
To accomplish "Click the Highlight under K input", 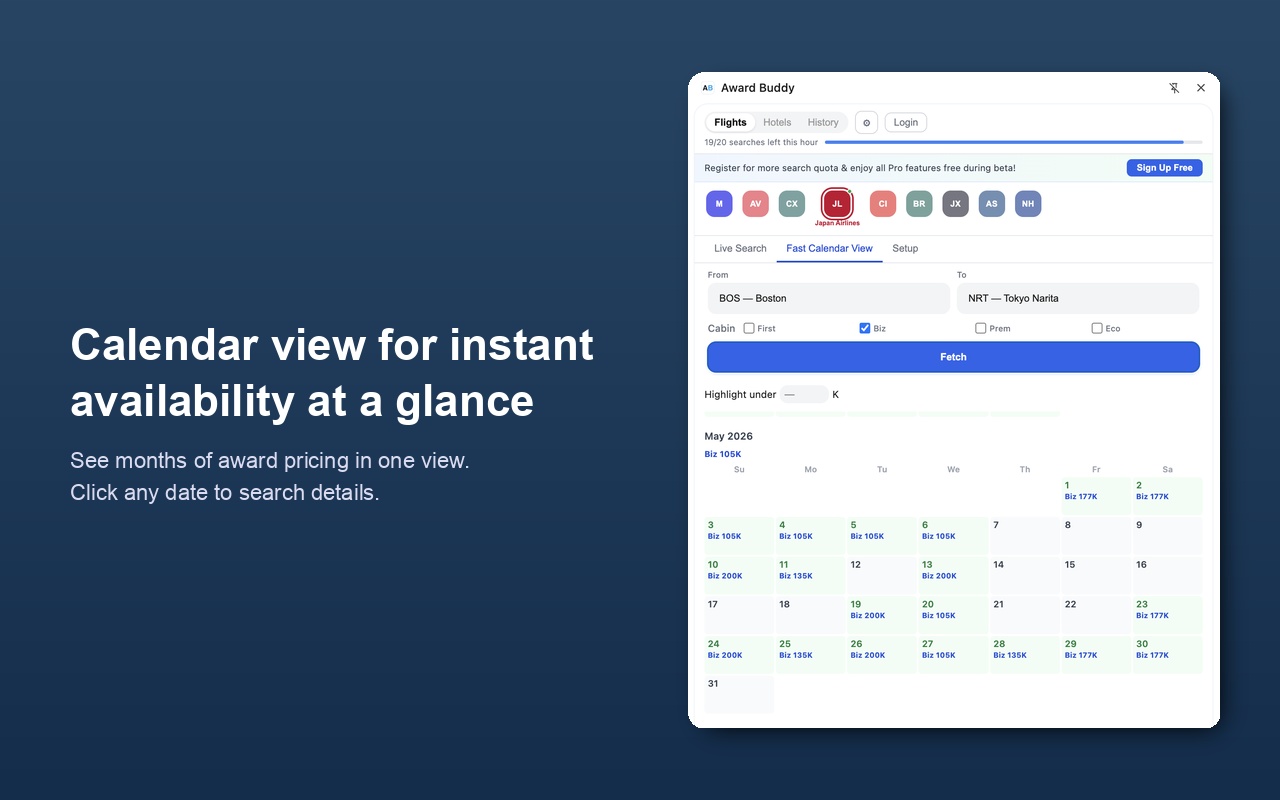I will click(804, 394).
